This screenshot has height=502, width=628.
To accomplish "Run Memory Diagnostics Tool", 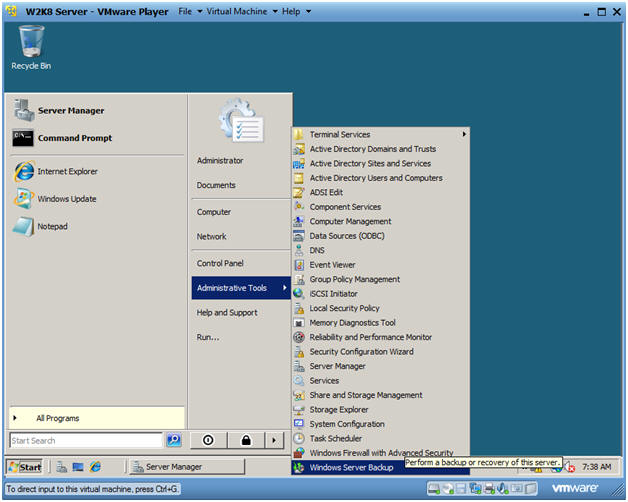I will coord(380,323).
